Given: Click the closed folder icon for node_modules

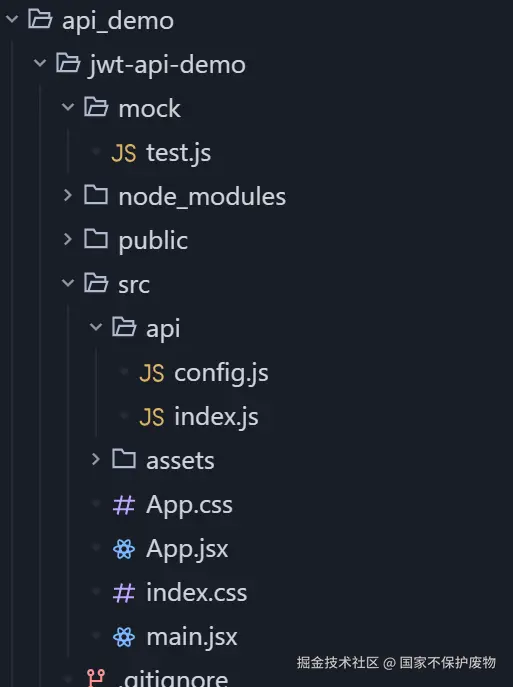Looking at the screenshot, I should coord(96,195).
